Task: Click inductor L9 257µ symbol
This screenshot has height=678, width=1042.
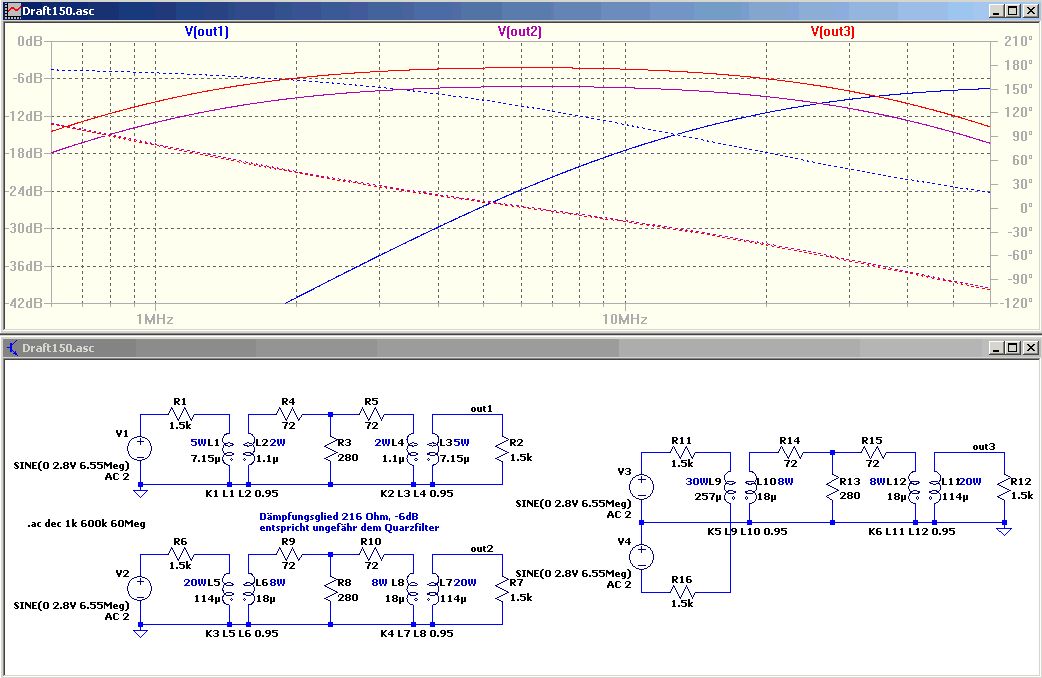Action: [730, 488]
